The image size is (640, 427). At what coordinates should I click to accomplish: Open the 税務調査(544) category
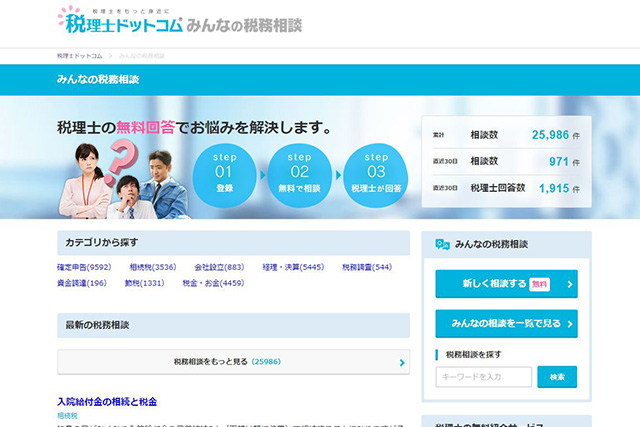click(x=367, y=267)
